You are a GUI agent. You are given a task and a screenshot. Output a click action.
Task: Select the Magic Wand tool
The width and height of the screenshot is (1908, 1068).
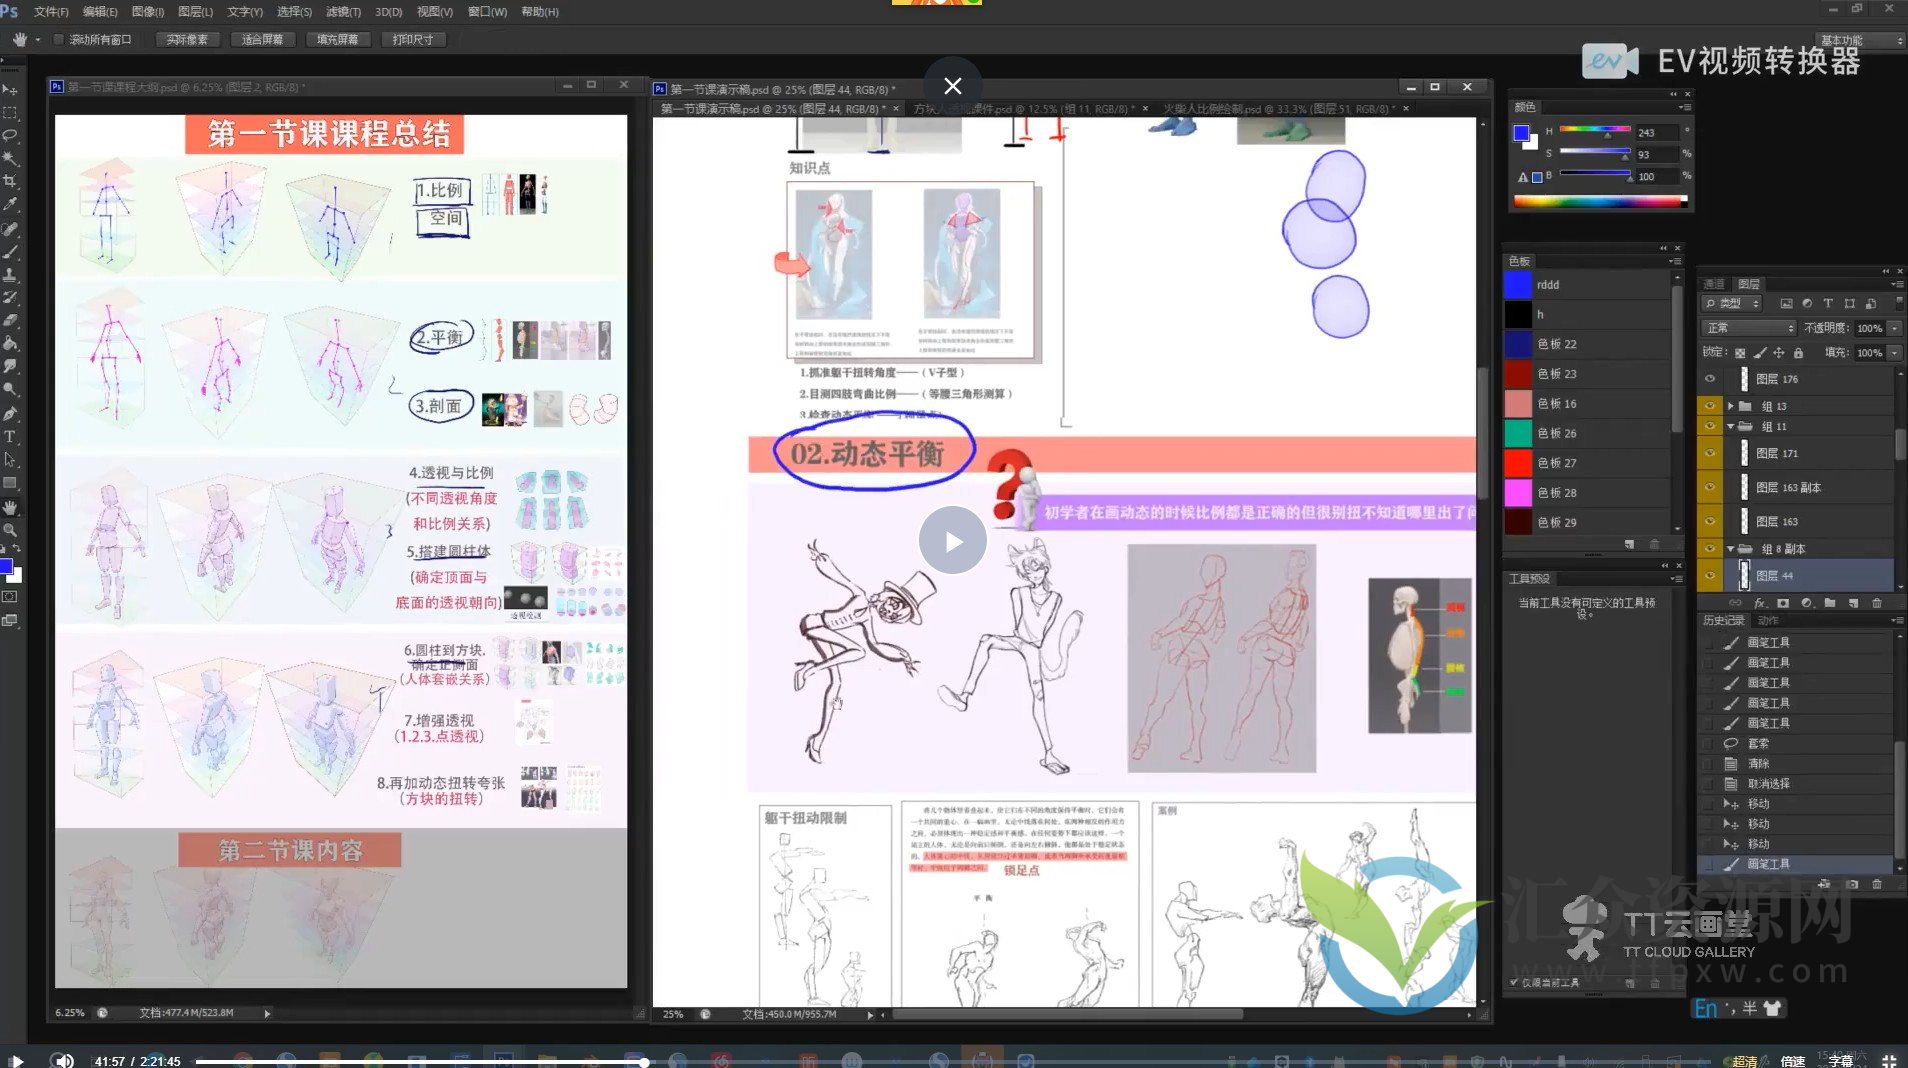[10, 158]
